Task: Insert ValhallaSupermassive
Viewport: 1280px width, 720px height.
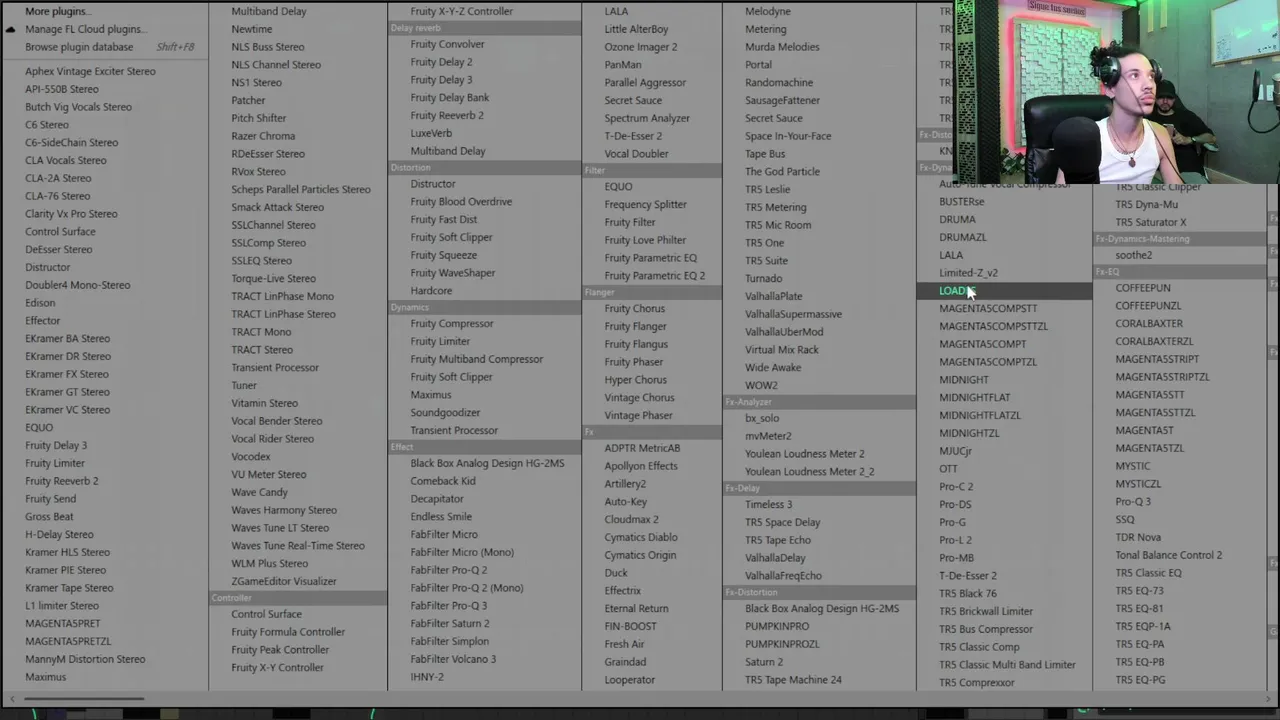Action: (793, 314)
